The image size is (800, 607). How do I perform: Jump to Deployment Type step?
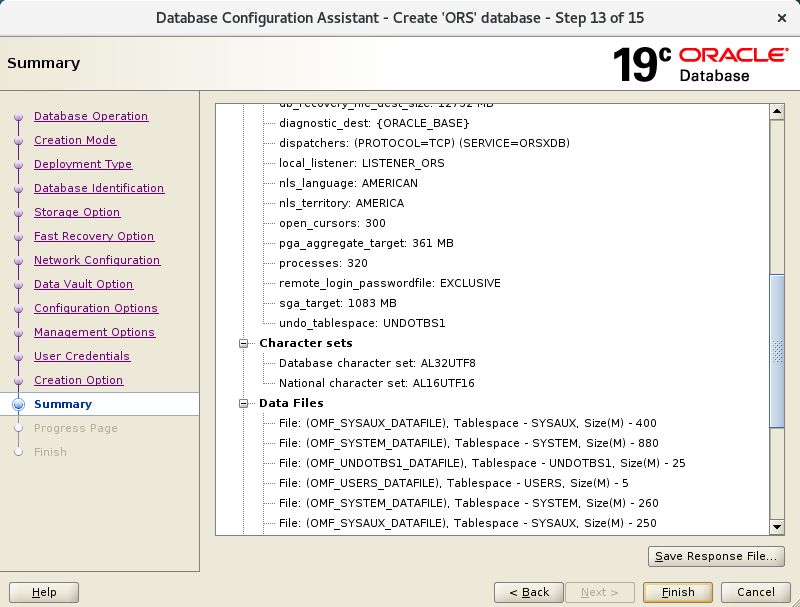point(83,164)
